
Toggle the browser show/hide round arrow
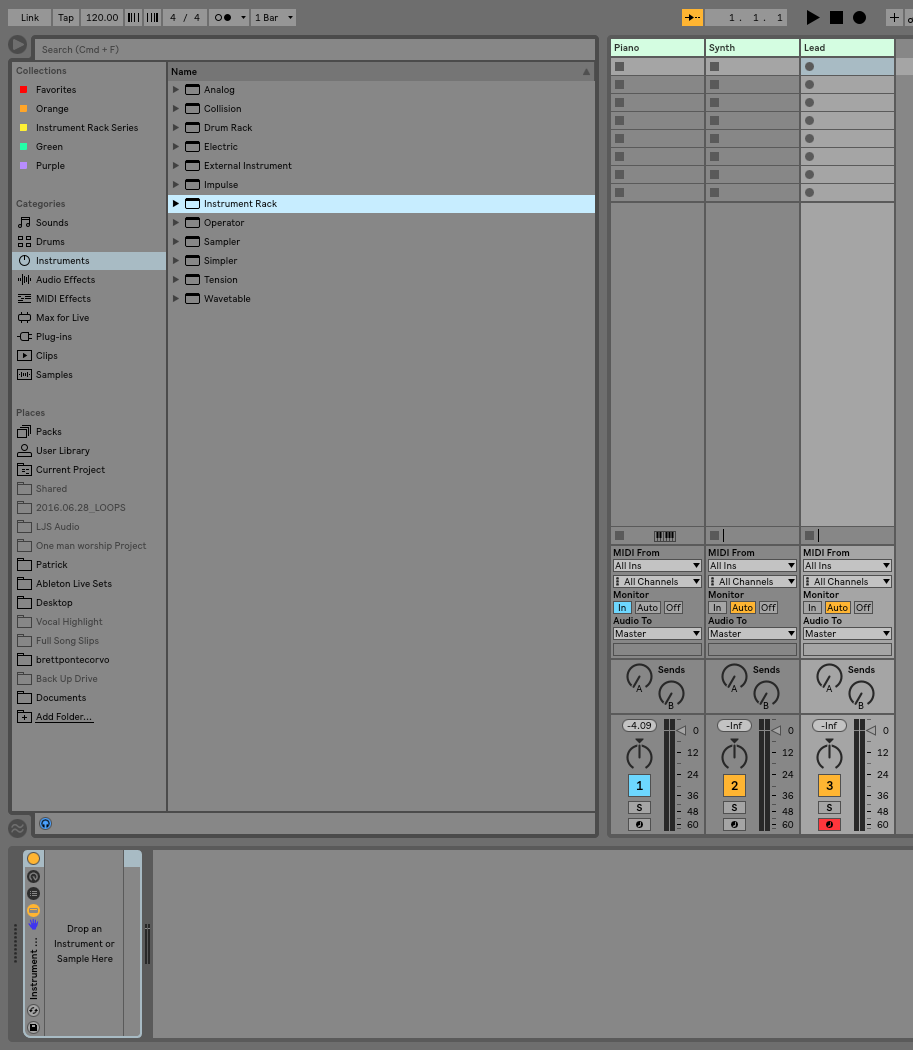click(17, 45)
